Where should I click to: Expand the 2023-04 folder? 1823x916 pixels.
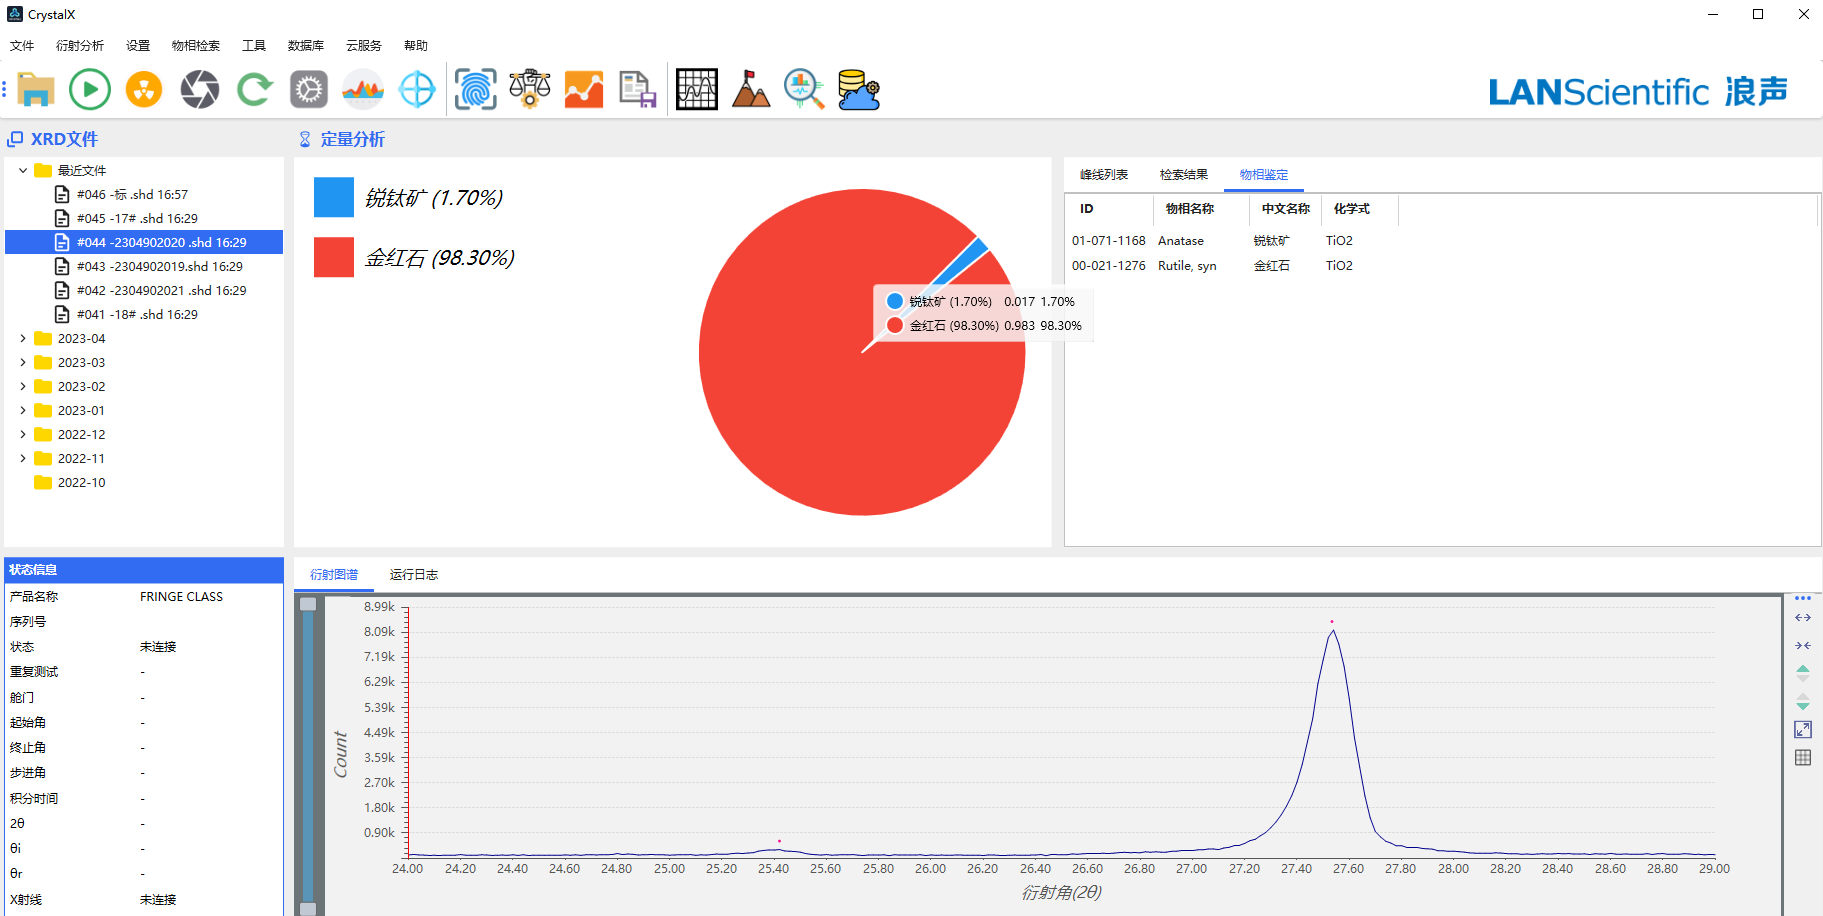click(x=23, y=339)
